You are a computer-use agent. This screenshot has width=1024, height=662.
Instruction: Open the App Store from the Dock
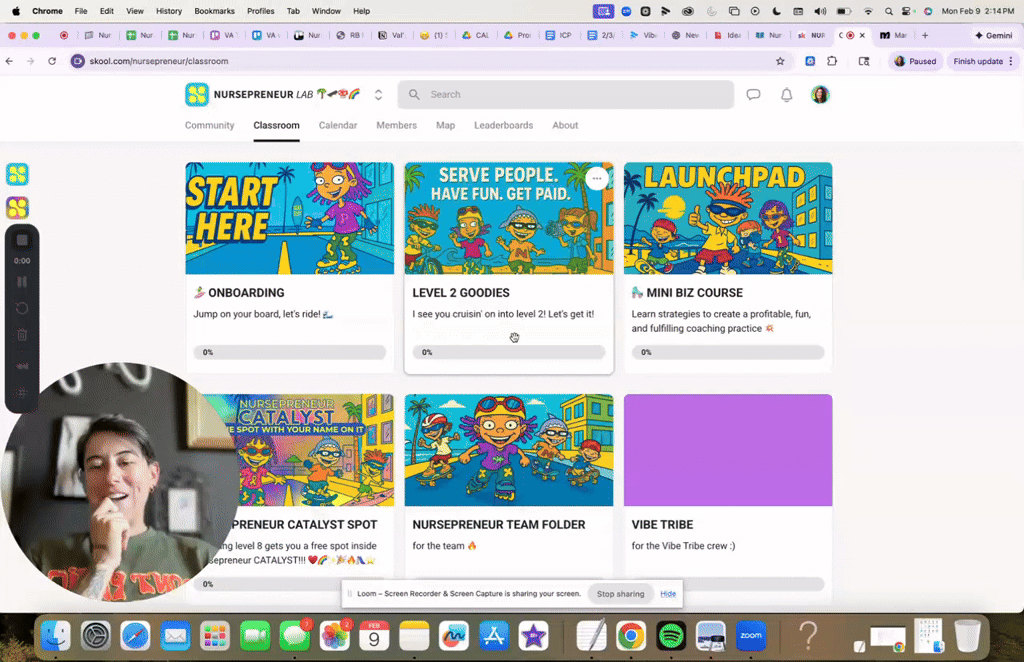pos(494,635)
